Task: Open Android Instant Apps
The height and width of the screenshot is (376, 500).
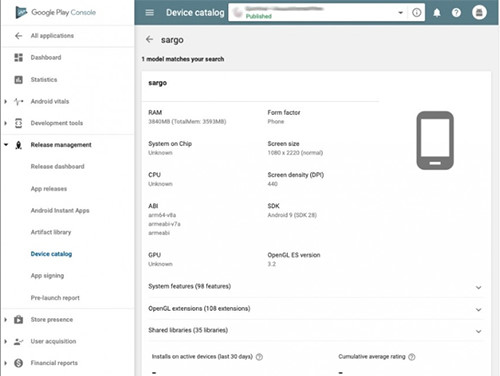Action: click(60, 211)
